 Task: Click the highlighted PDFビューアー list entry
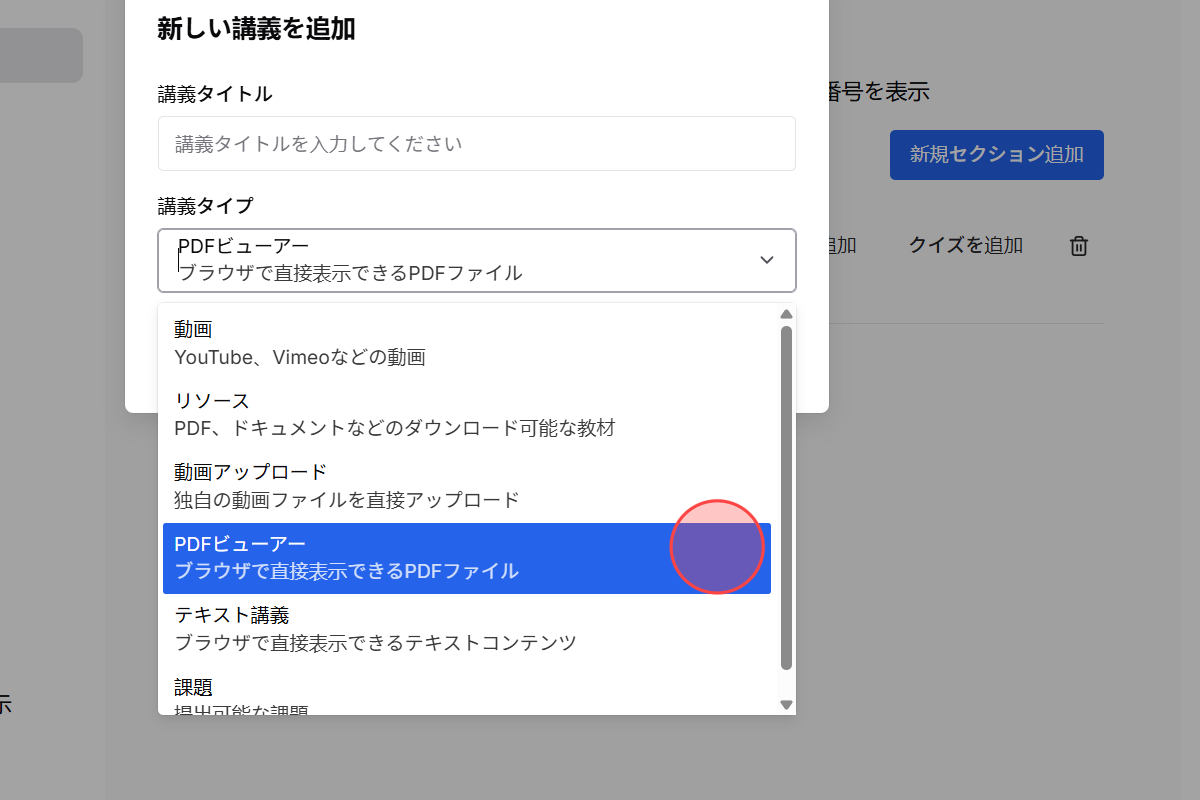click(x=400, y=557)
